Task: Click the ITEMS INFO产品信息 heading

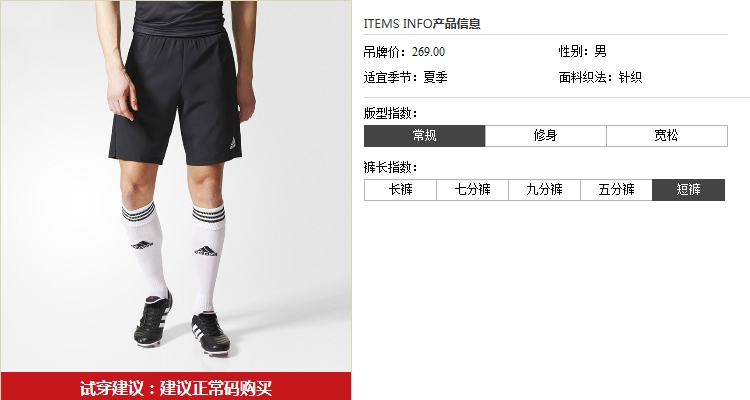Action: point(422,23)
